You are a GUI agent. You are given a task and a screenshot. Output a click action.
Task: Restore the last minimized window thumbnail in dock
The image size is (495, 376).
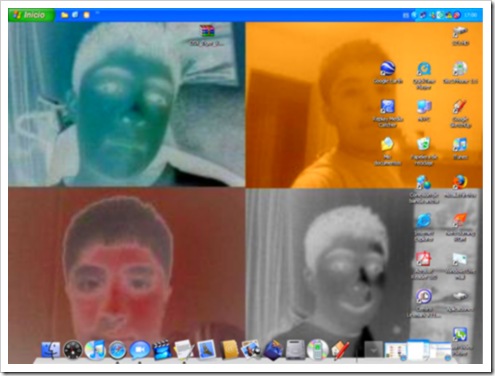tap(440, 351)
